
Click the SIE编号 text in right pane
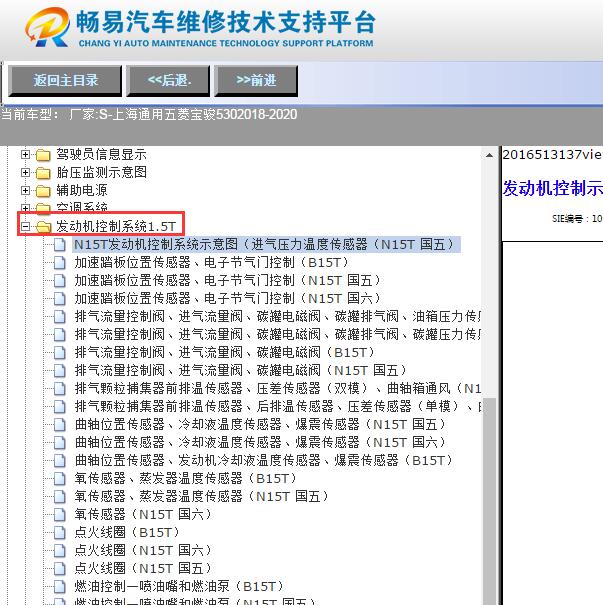[x=577, y=219]
